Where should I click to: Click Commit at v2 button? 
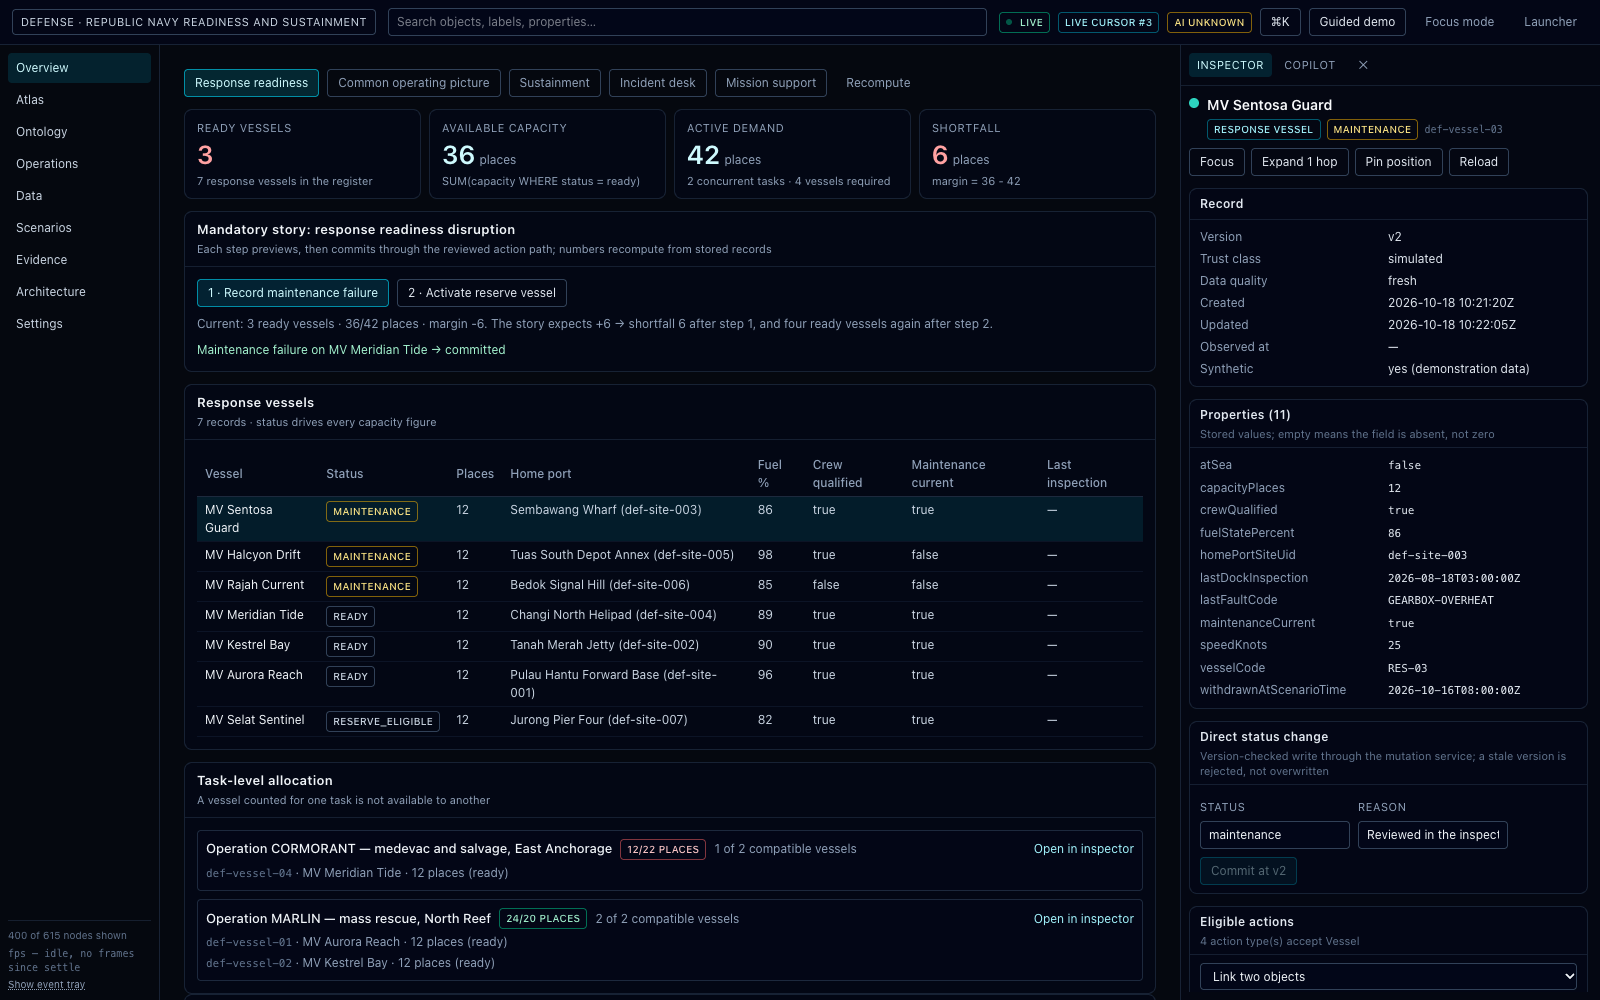pos(1248,871)
